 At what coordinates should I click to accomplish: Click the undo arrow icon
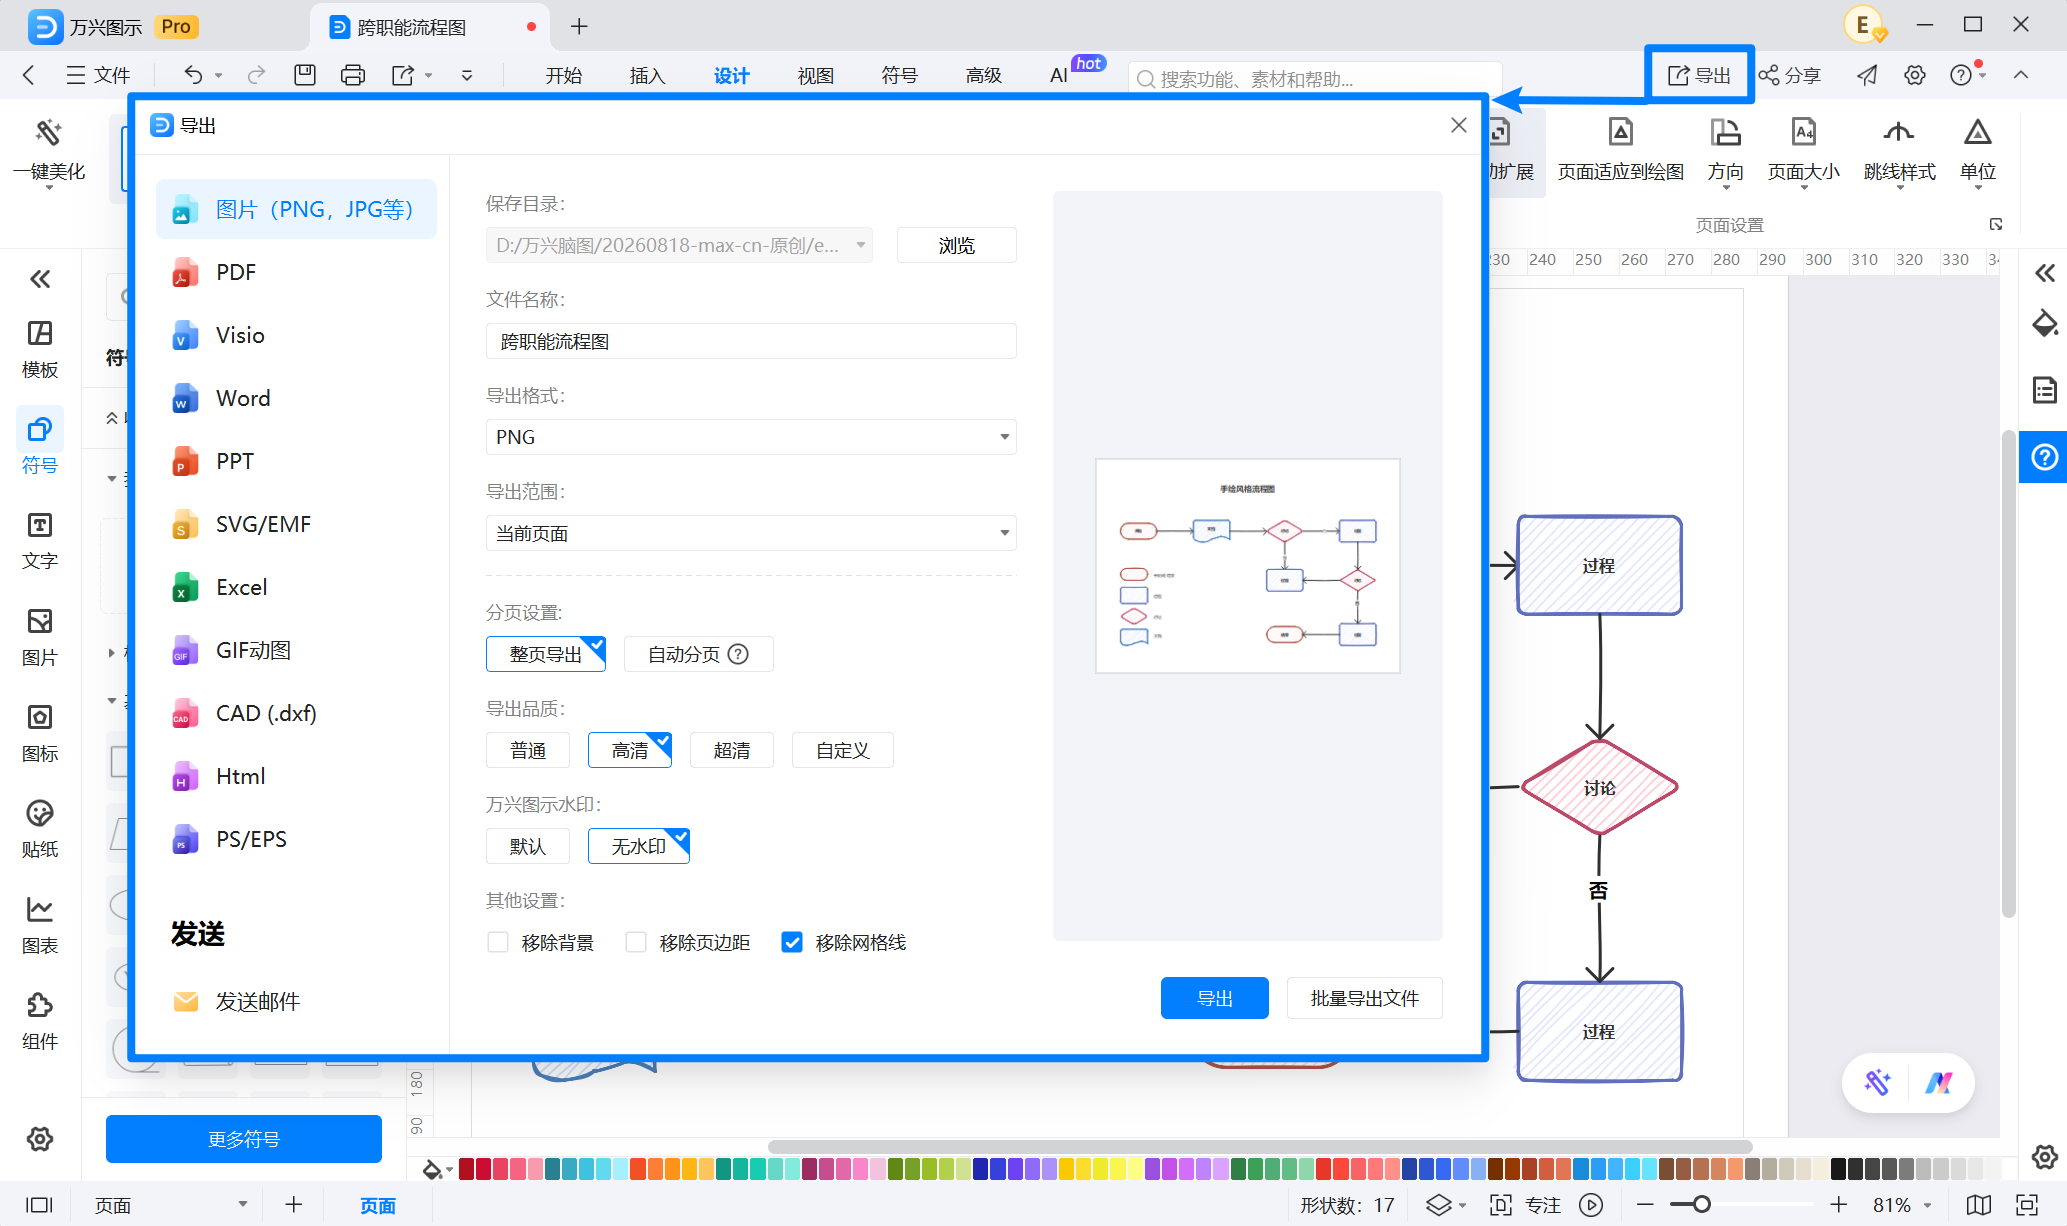[x=193, y=75]
